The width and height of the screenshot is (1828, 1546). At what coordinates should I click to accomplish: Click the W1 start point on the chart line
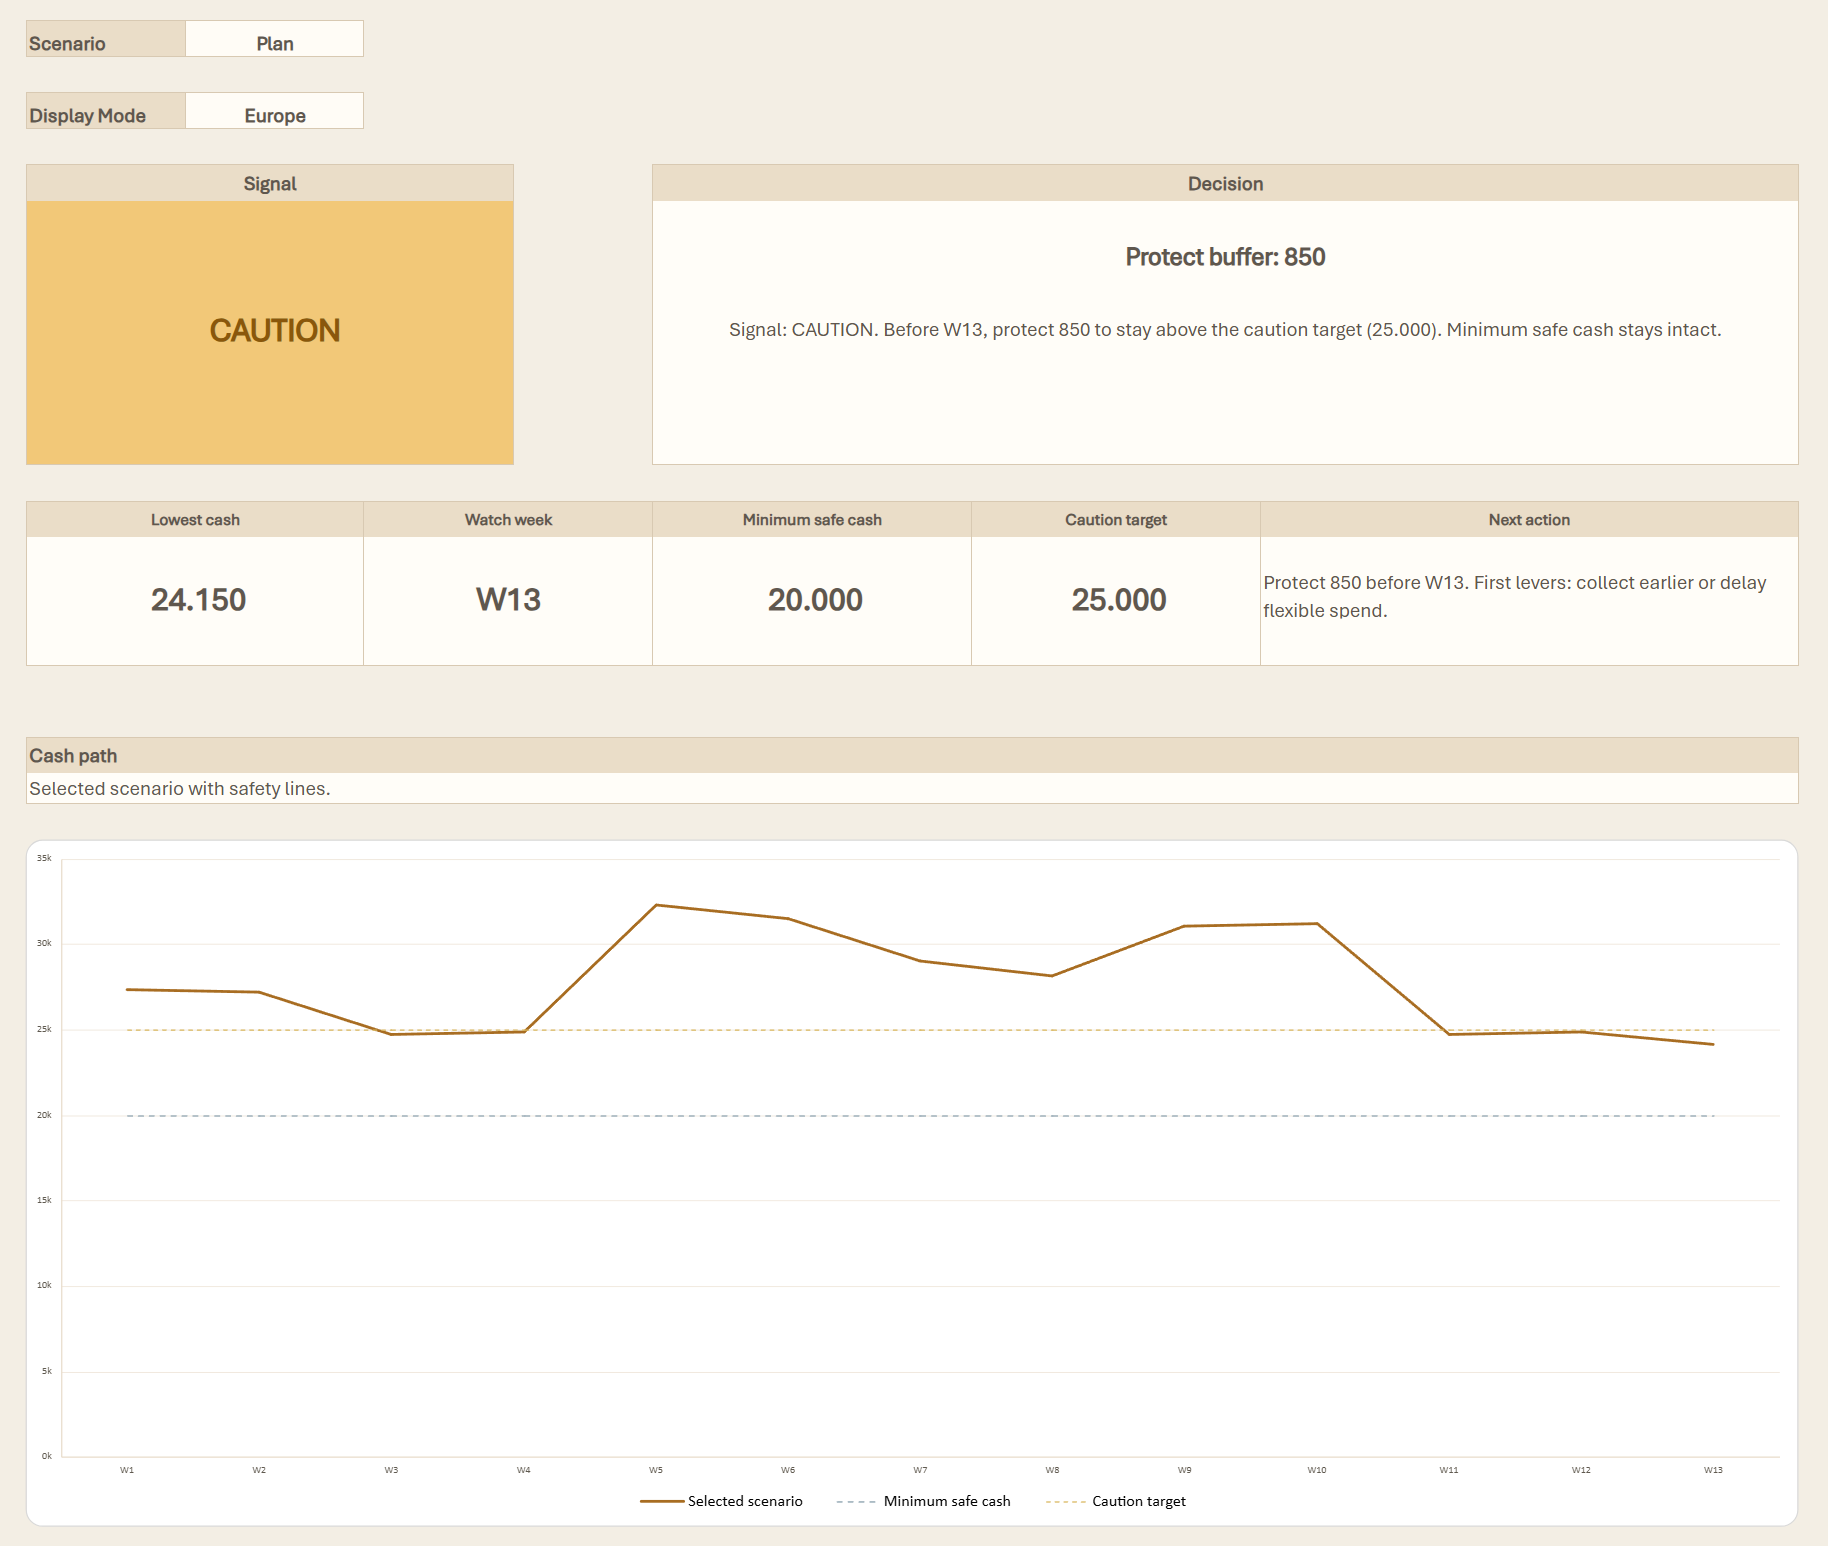(127, 990)
